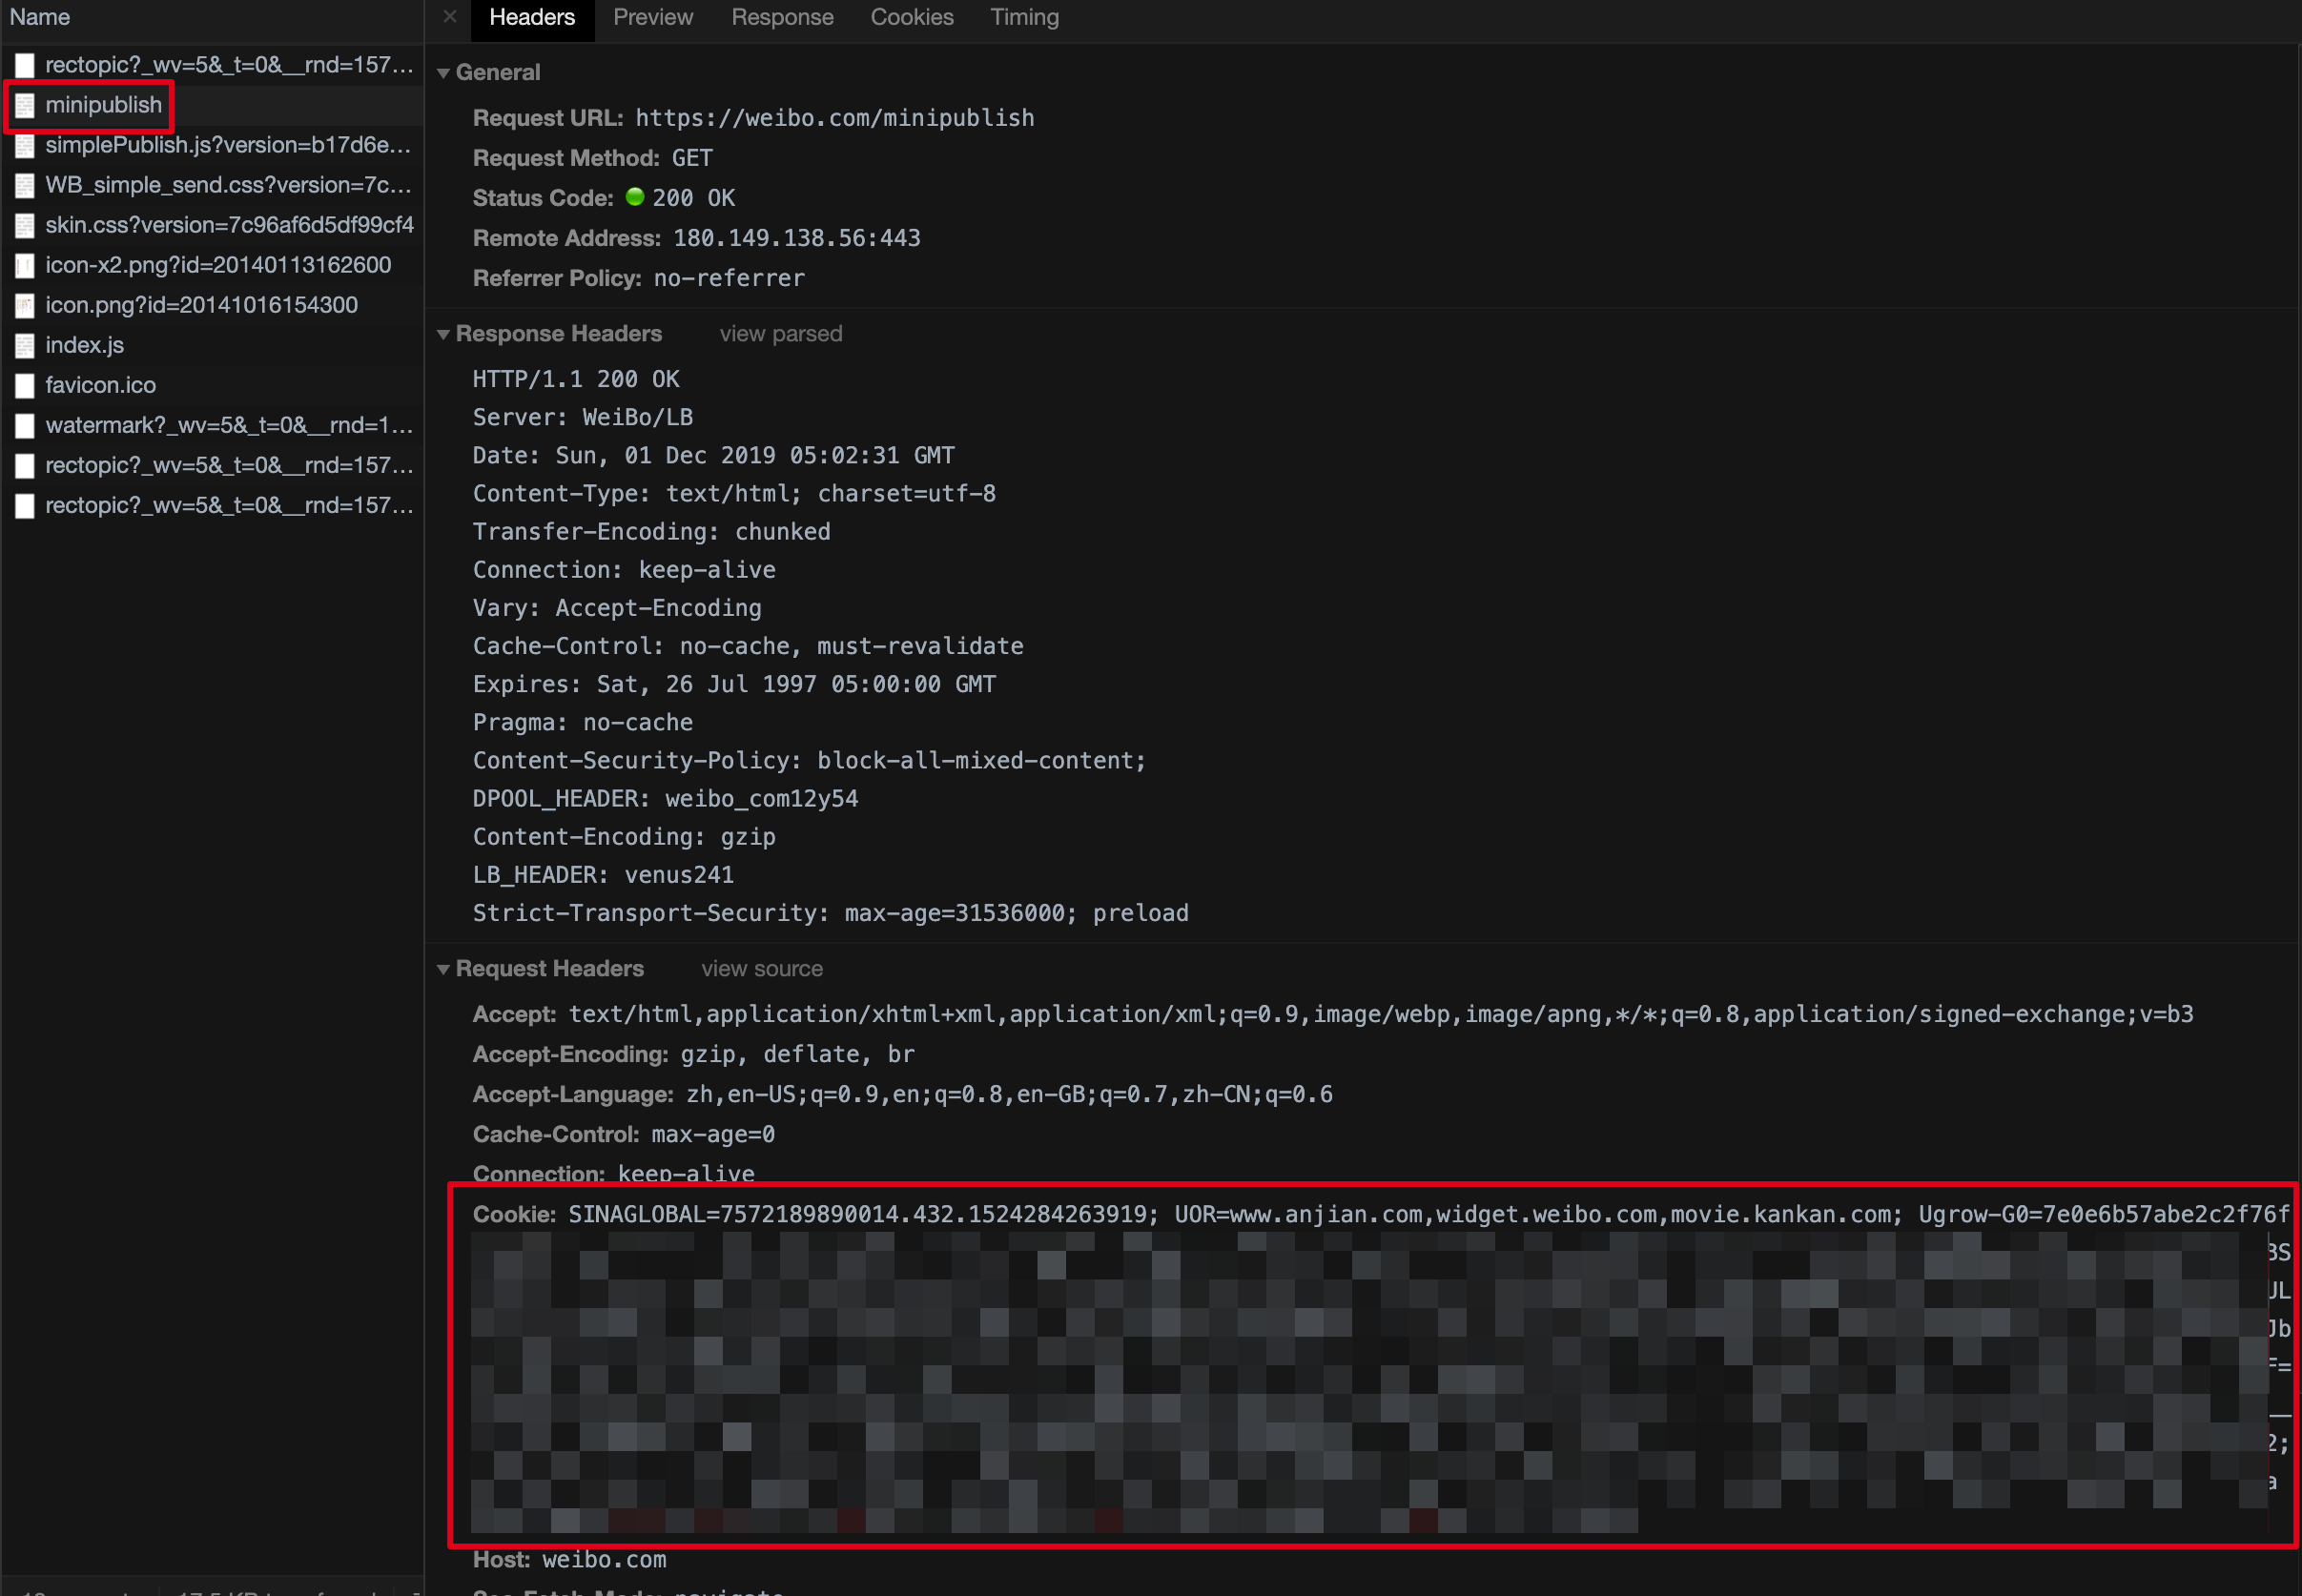Click the Host: weibo.com header line
Screen dimensions: 2302x1596
(569, 1560)
